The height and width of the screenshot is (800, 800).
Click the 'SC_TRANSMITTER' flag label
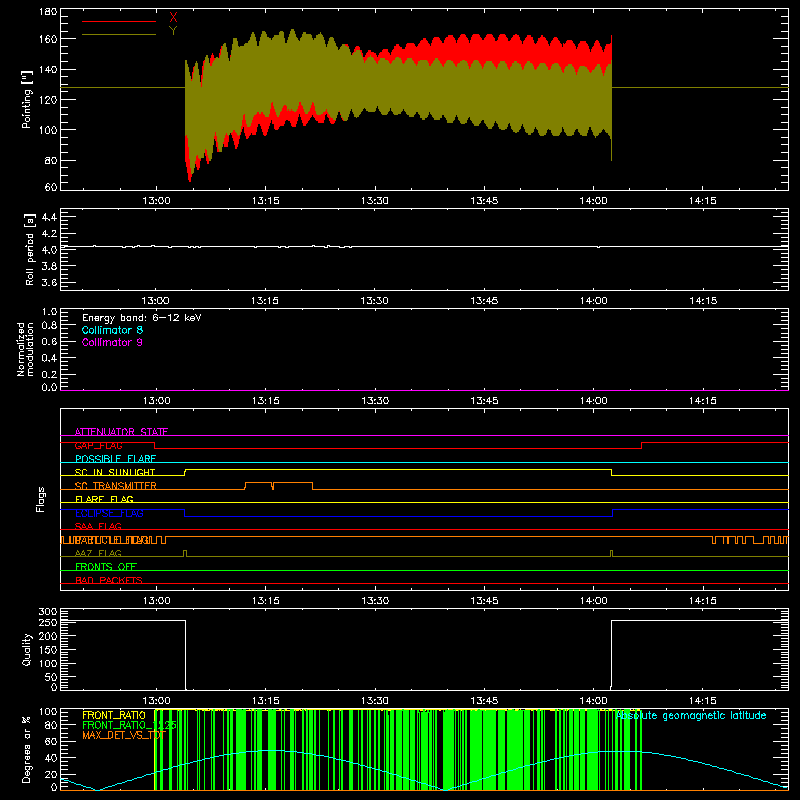click(x=116, y=486)
